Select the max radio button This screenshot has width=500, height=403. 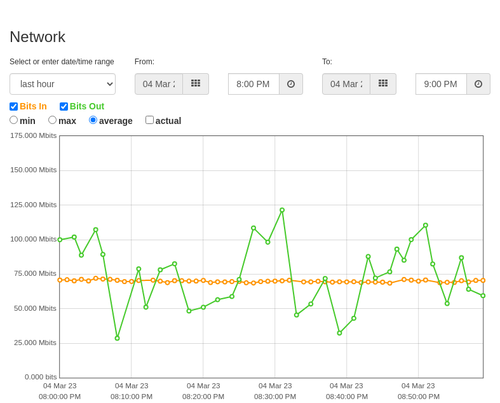pos(52,120)
